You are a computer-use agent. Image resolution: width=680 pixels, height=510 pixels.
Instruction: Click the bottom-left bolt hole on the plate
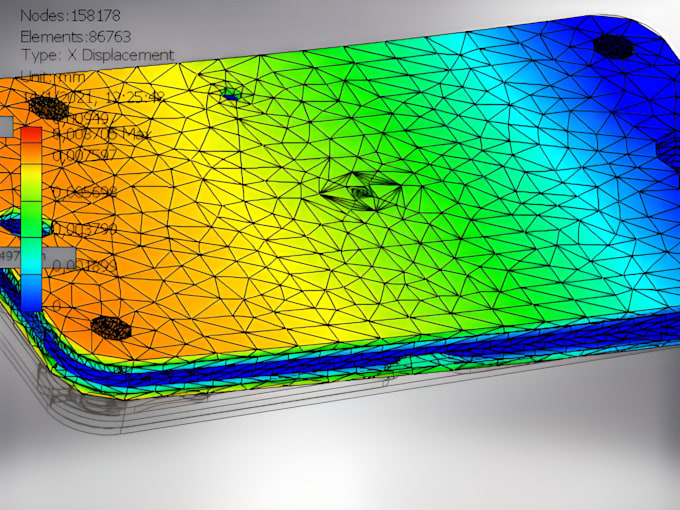point(111,327)
